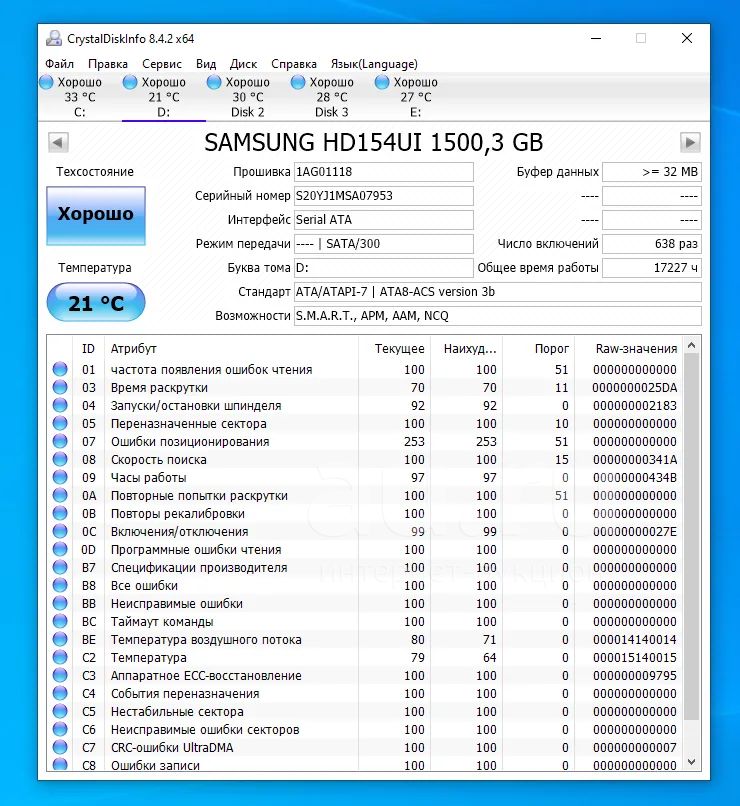740x806 pixels.
Task: Click status icon for C5 Нестабильные сектора
Action: 60,711
